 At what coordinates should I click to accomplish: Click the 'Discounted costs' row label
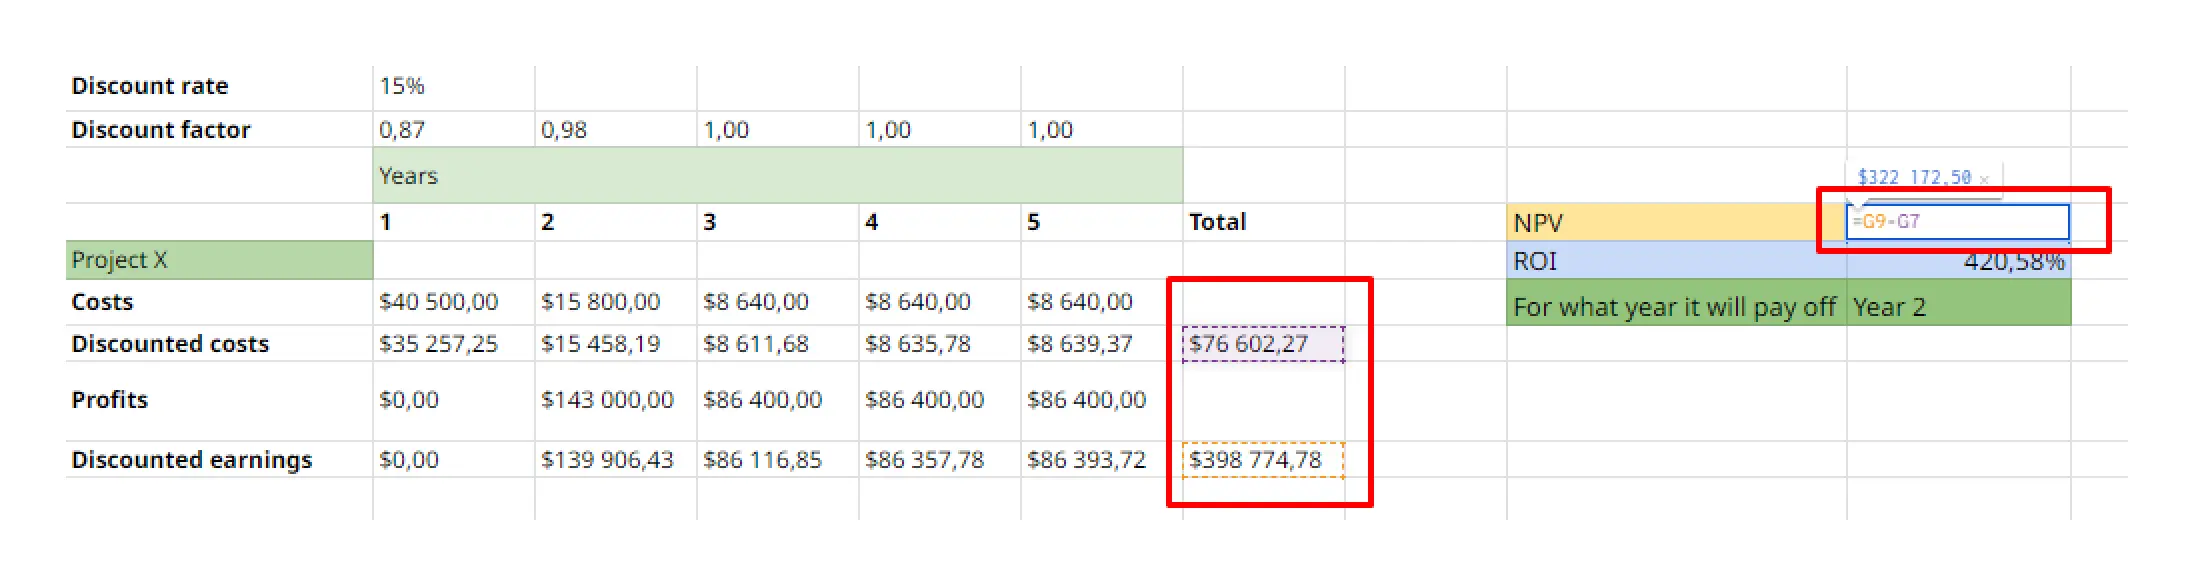pyautogui.click(x=219, y=344)
